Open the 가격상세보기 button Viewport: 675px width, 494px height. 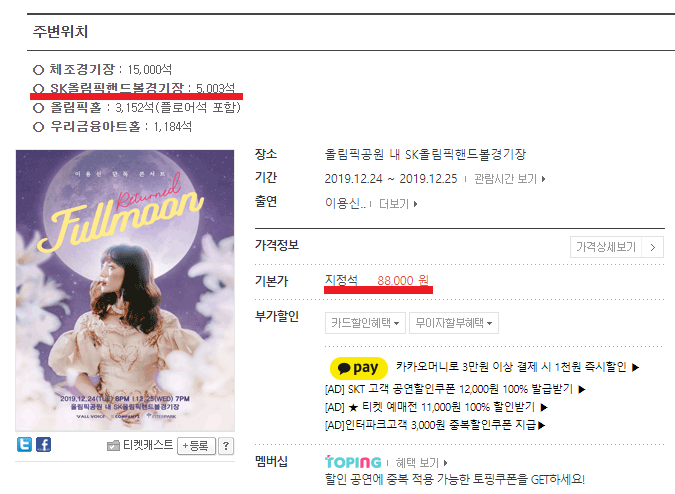point(616,247)
